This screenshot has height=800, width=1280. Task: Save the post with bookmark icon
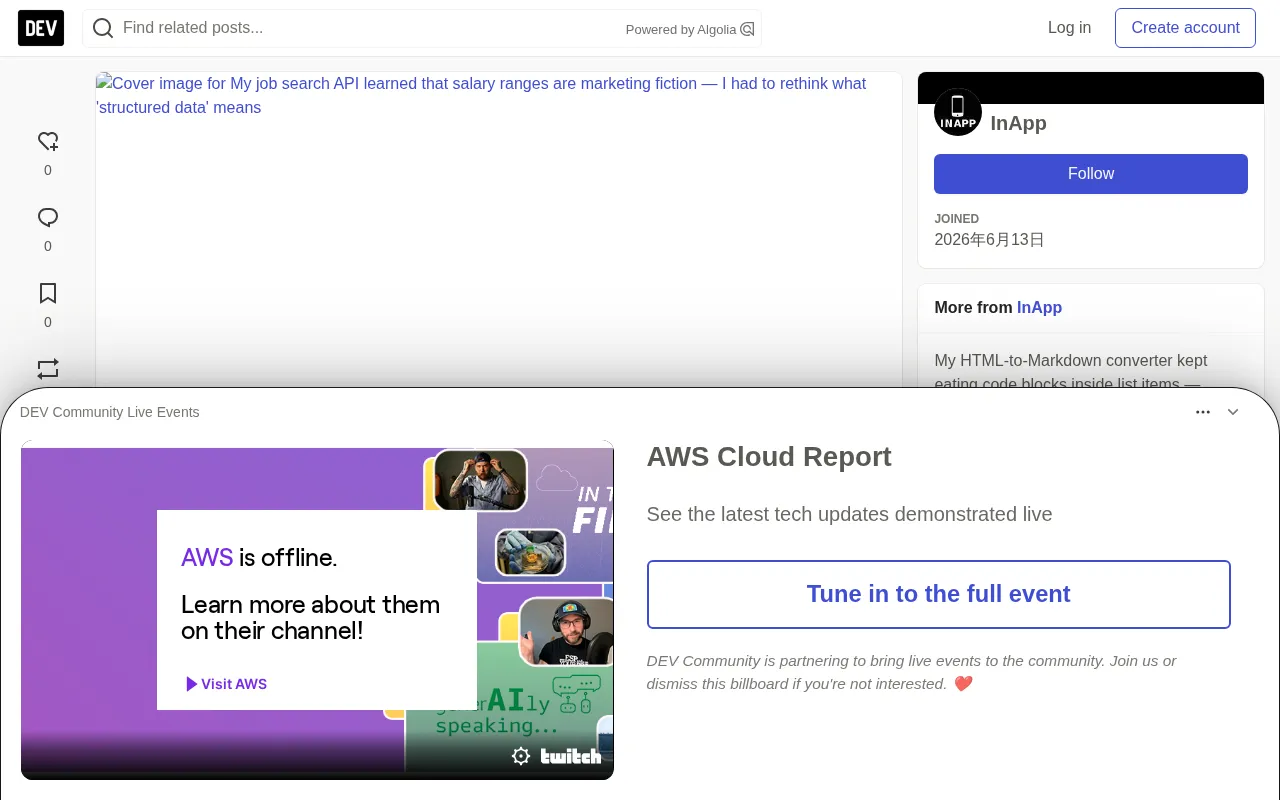pos(48,293)
